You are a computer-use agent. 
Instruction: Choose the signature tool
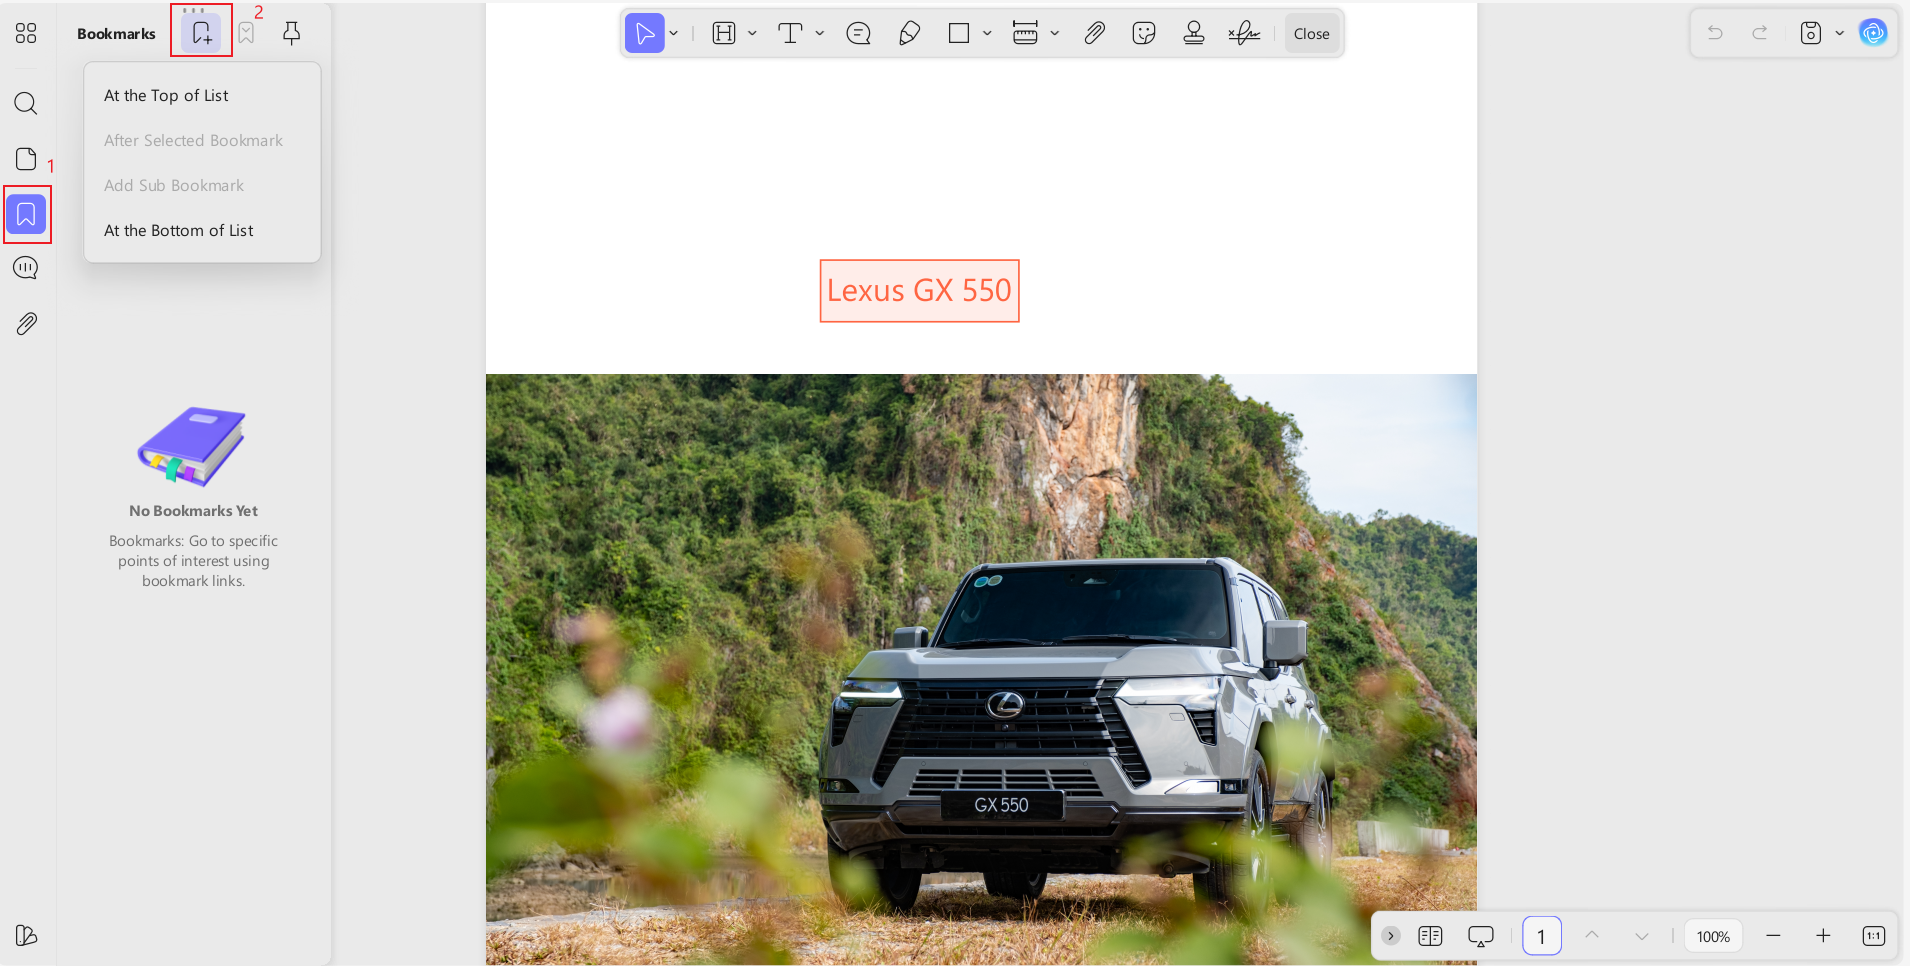[x=1244, y=33]
